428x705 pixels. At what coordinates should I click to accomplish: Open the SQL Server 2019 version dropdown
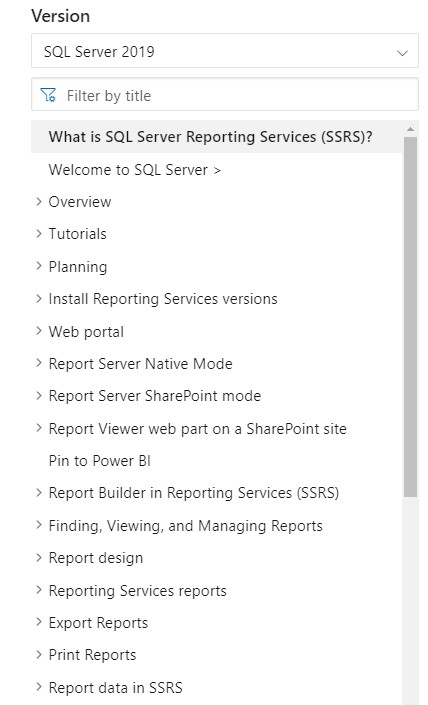tap(225, 51)
